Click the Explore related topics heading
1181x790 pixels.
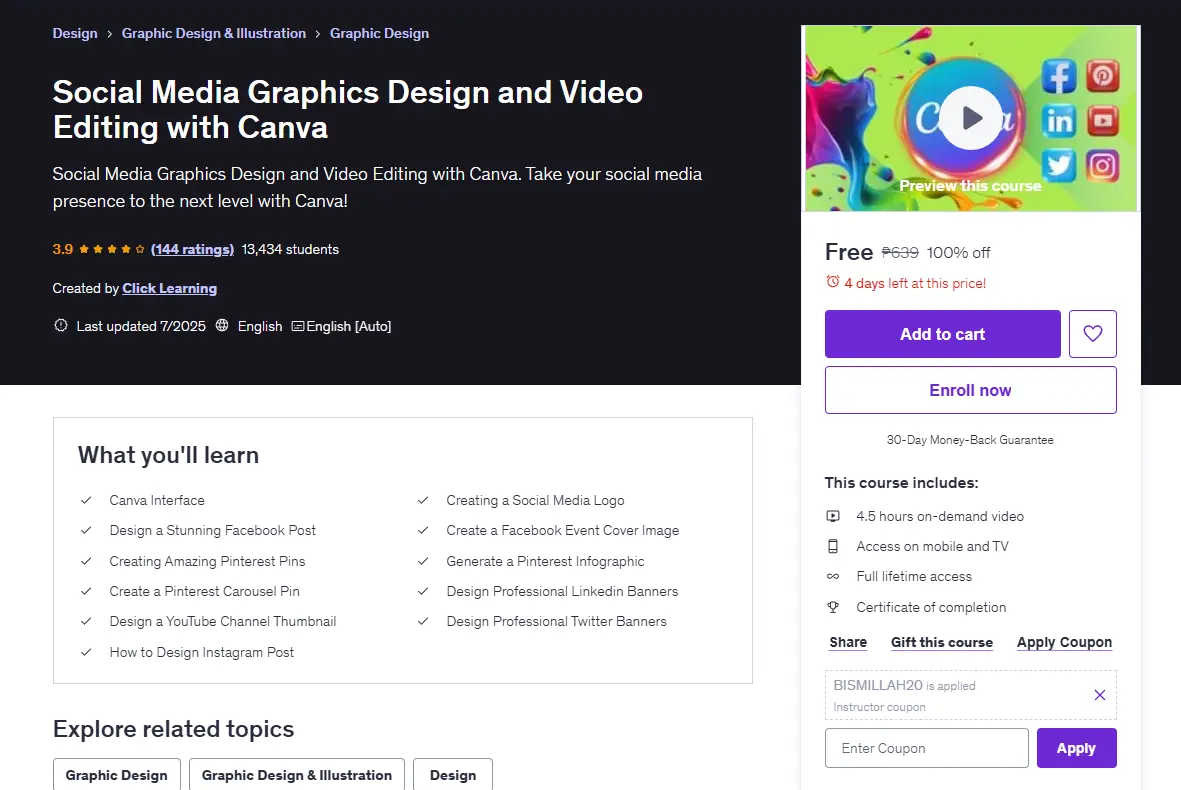point(173,729)
